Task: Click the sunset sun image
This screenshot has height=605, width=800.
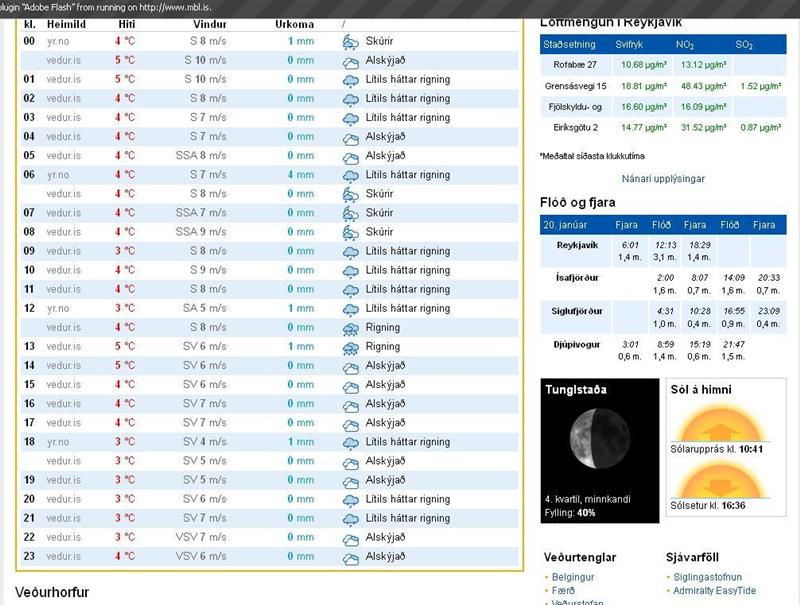Action: (x=719, y=479)
